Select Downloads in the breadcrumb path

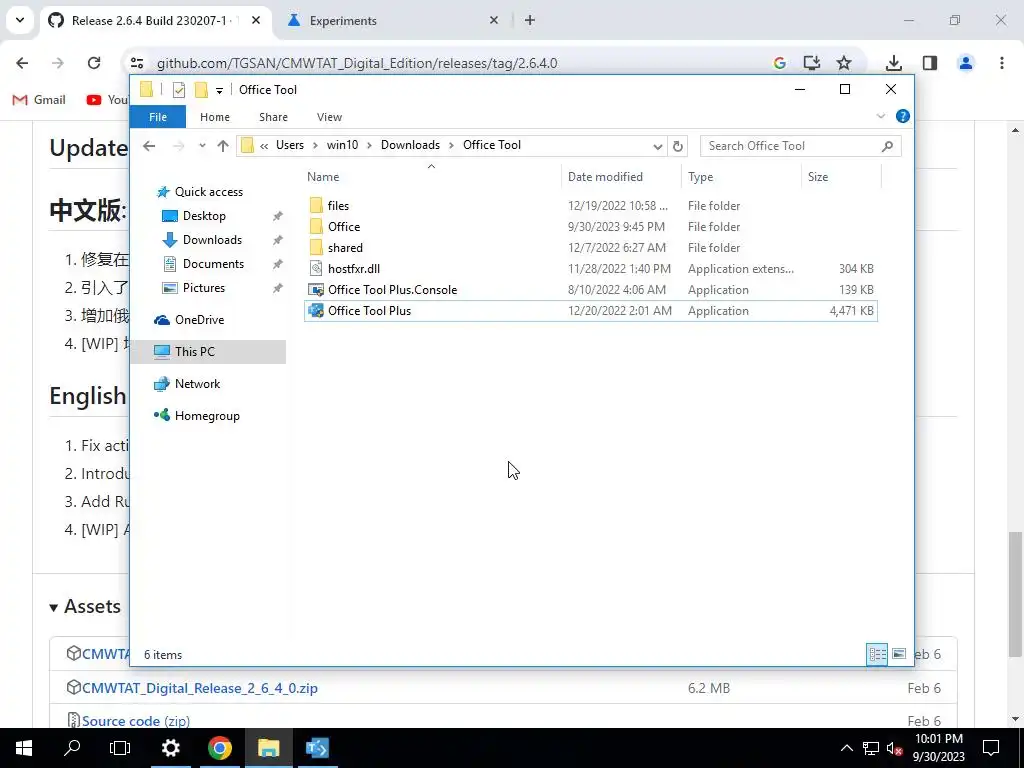410,145
